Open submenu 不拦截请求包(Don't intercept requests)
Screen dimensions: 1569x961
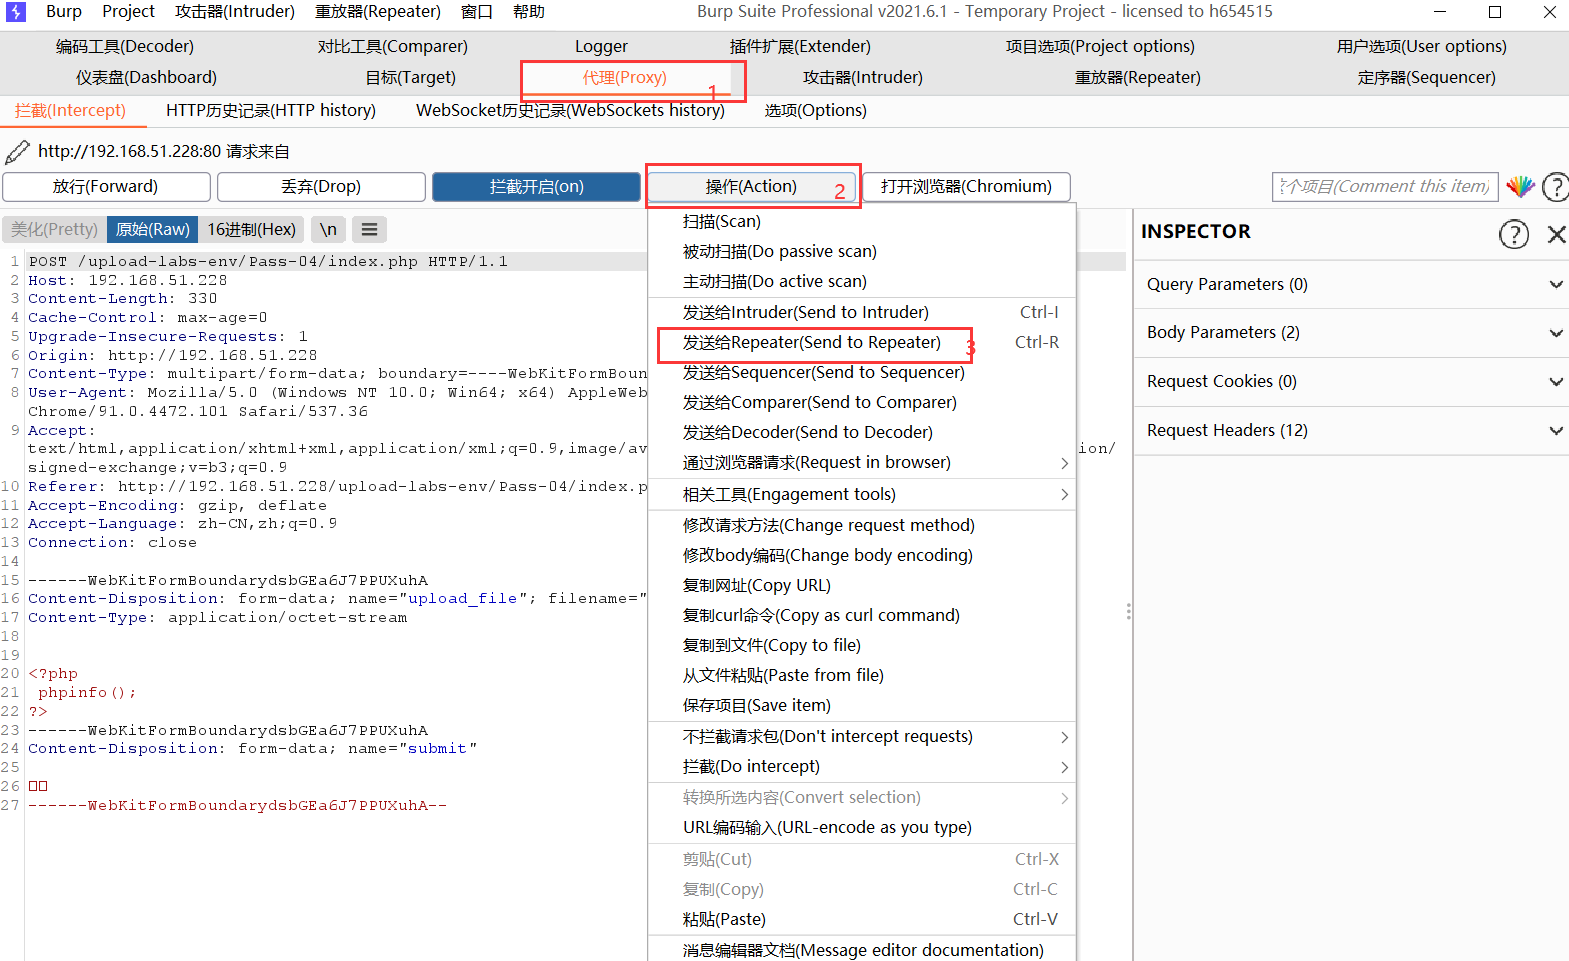click(862, 737)
